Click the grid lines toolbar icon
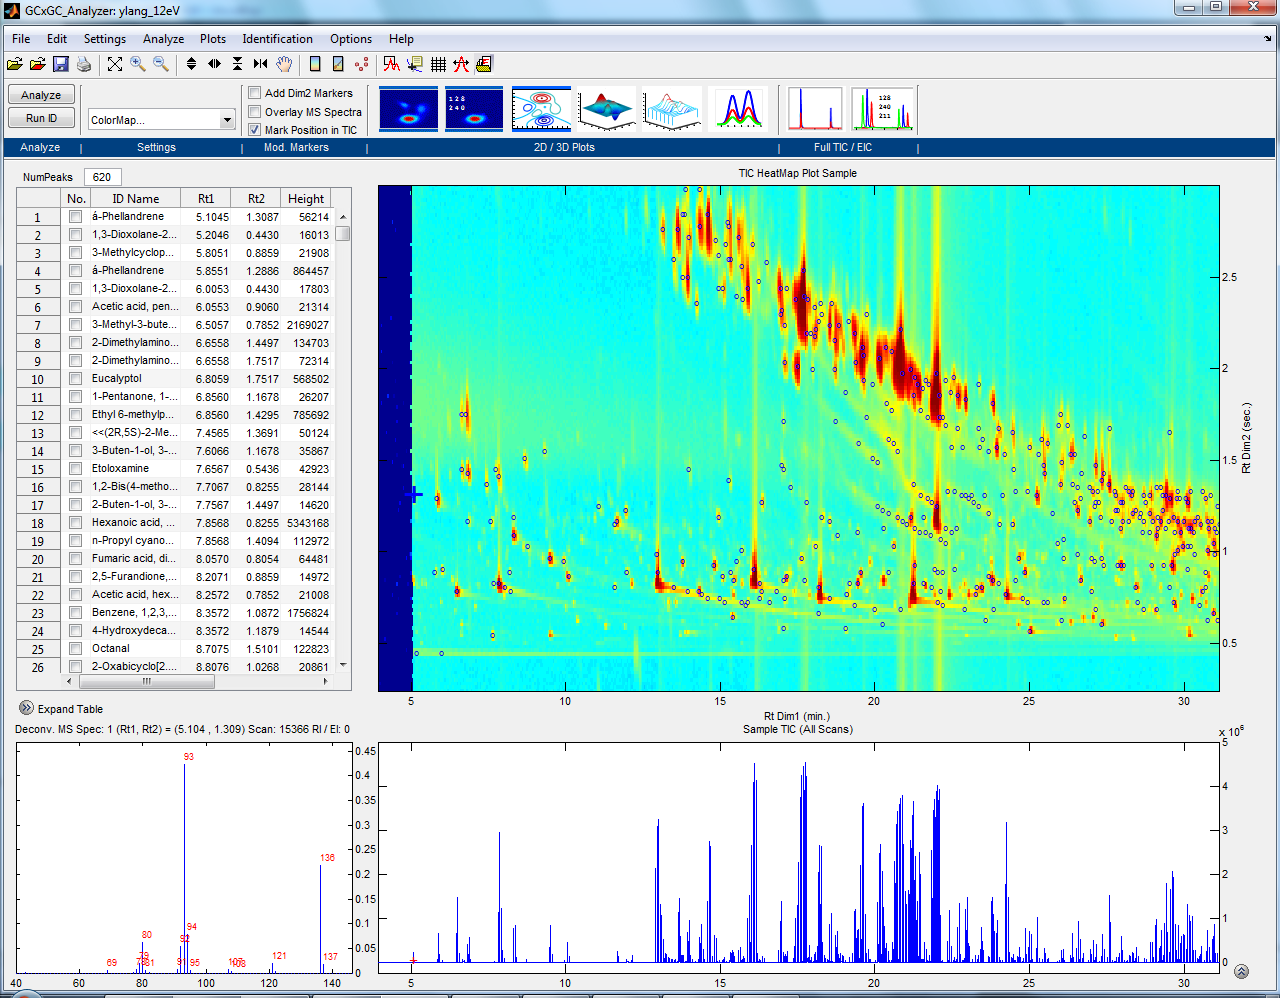The height and width of the screenshot is (998, 1280). coord(438,64)
